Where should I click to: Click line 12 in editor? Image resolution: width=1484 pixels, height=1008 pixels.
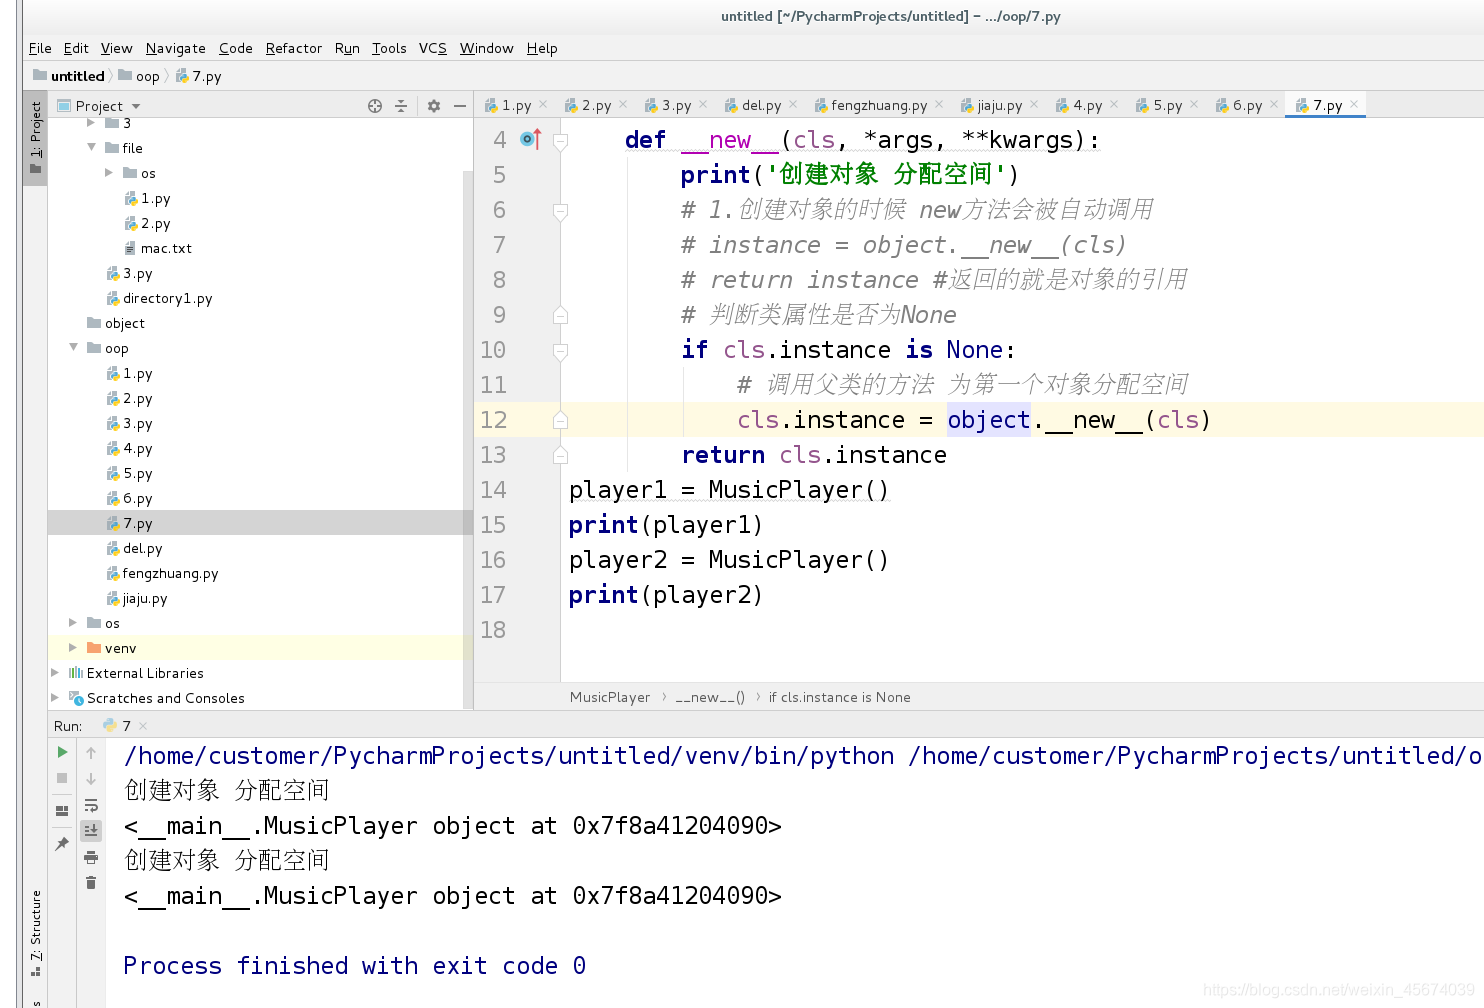[979, 420]
